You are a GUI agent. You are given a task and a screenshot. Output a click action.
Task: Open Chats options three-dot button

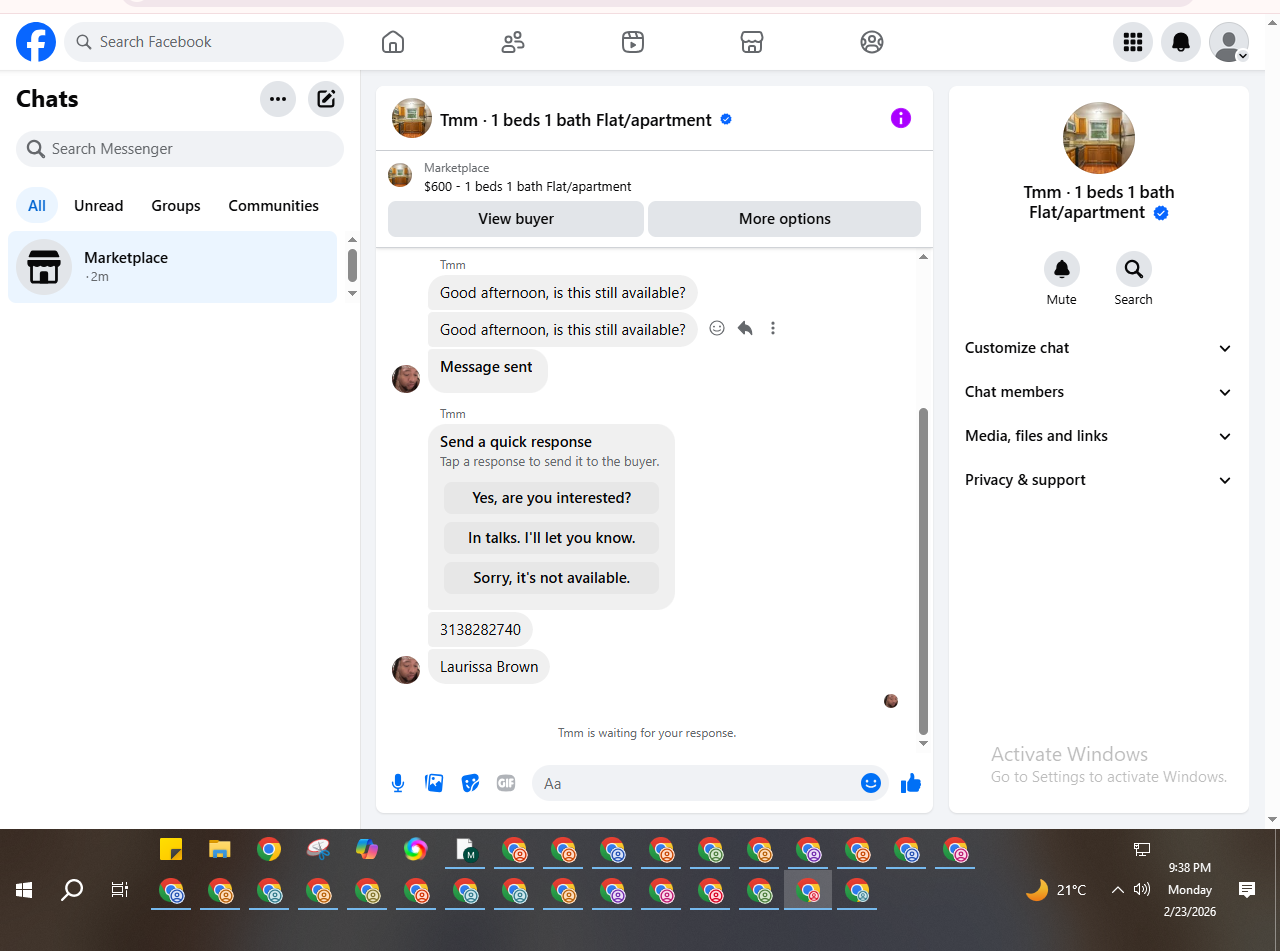[278, 99]
